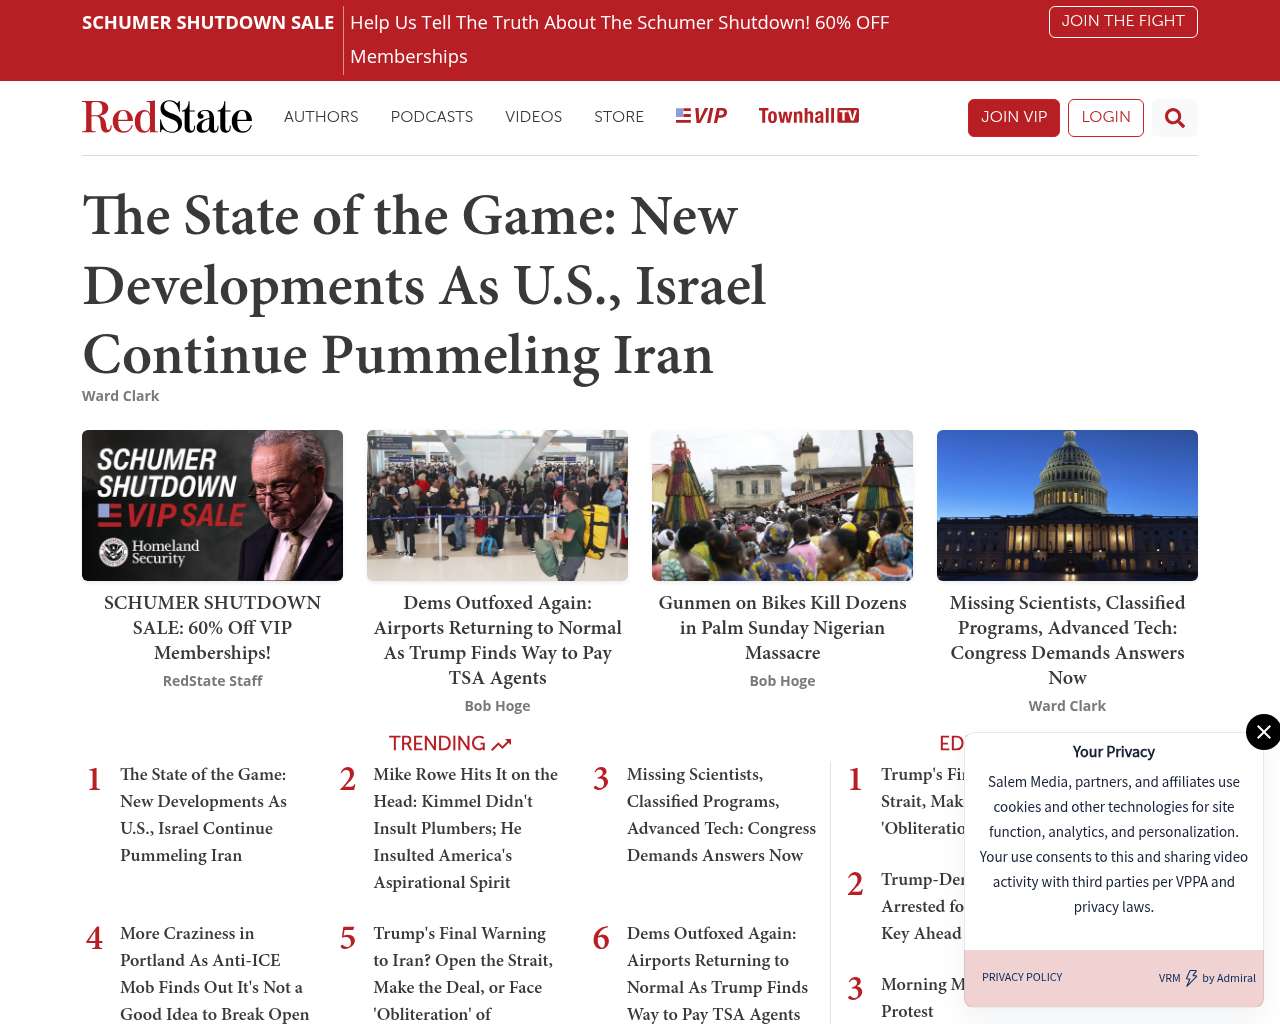Open the Authors menu item
Screen dimensions: 1280x1024
point(321,117)
